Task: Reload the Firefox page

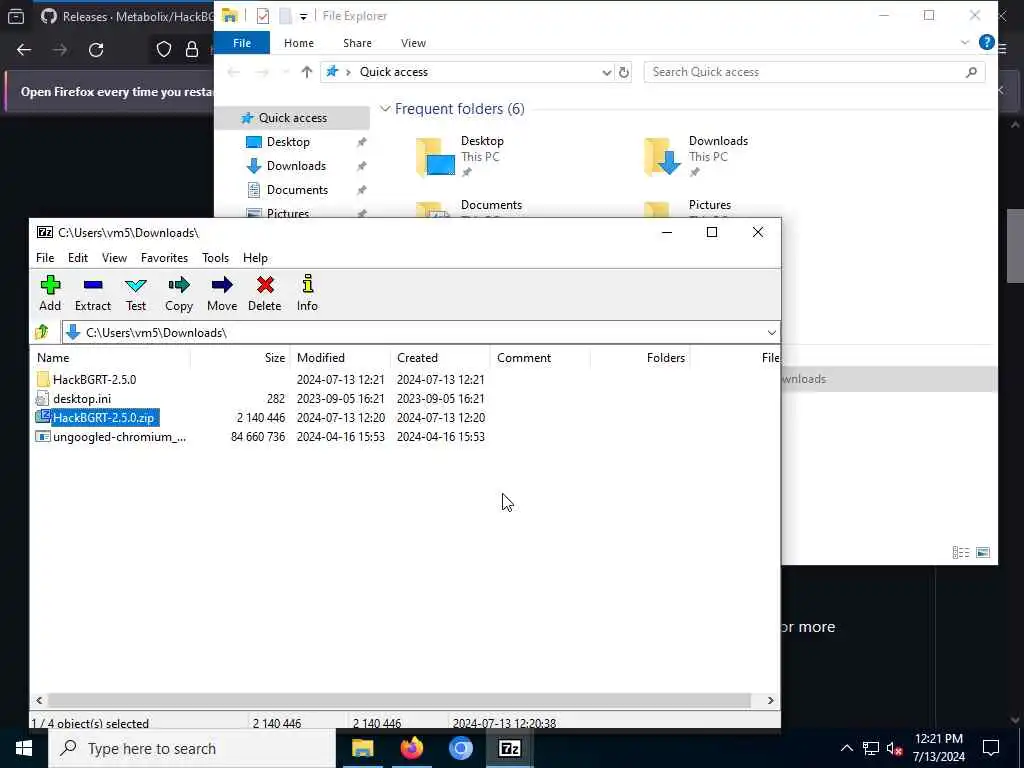Action: click(96, 50)
